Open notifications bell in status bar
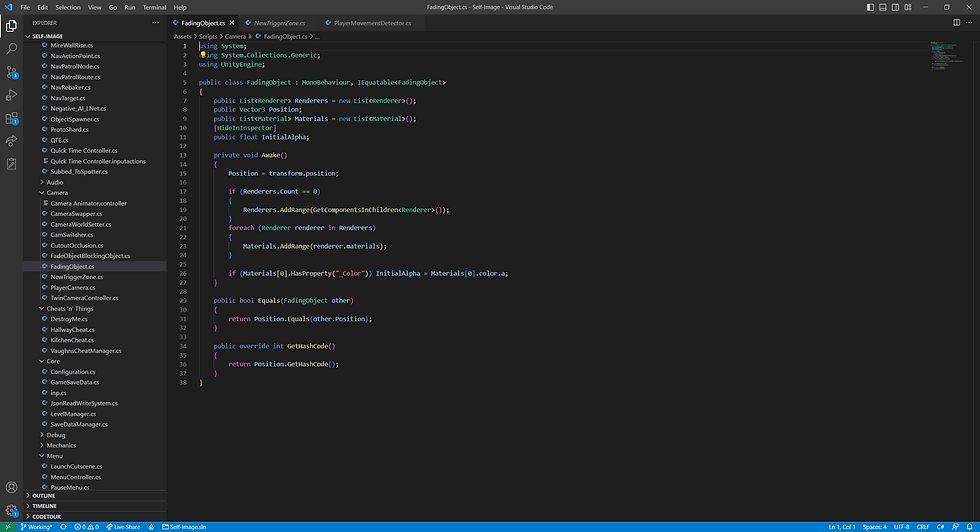This screenshot has width=980, height=532. coord(969,527)
